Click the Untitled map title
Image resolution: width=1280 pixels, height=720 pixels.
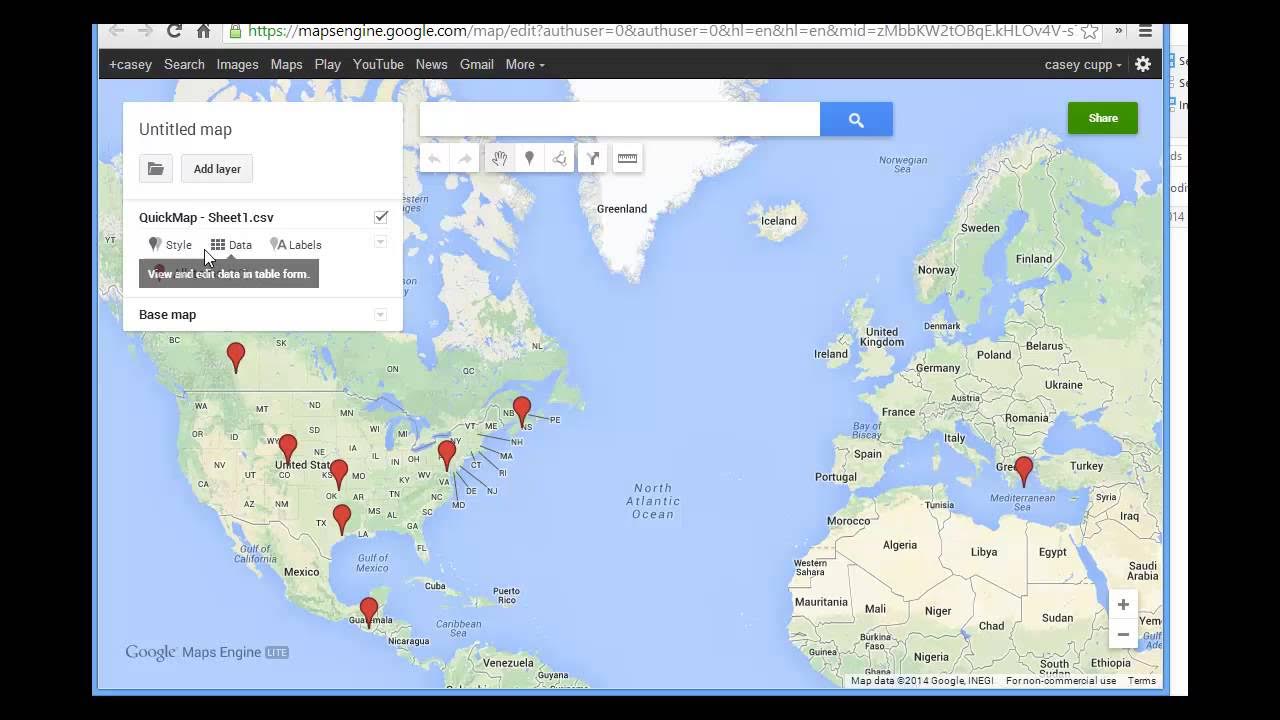point(185,129)
